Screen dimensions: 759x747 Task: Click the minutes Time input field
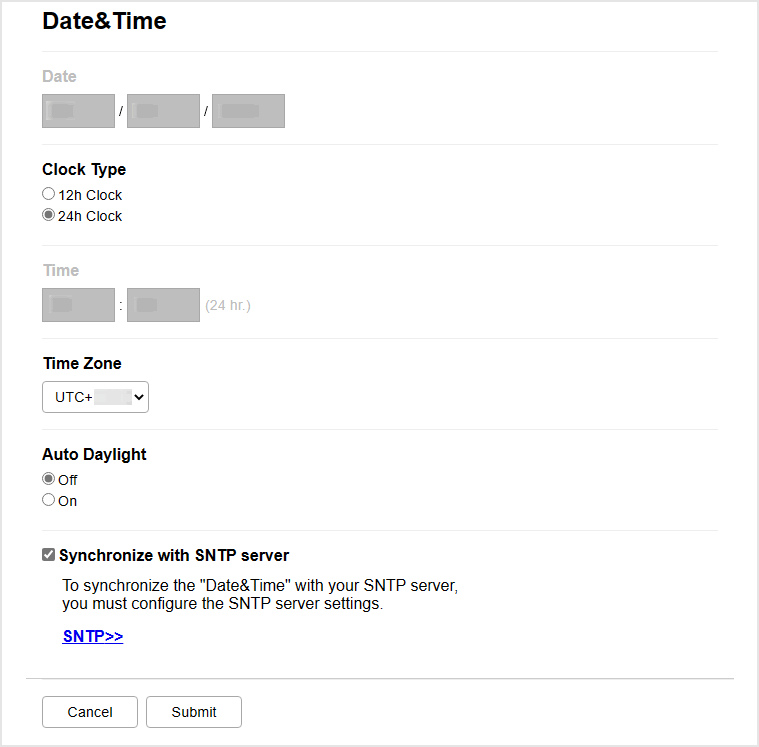coord(163,305)
